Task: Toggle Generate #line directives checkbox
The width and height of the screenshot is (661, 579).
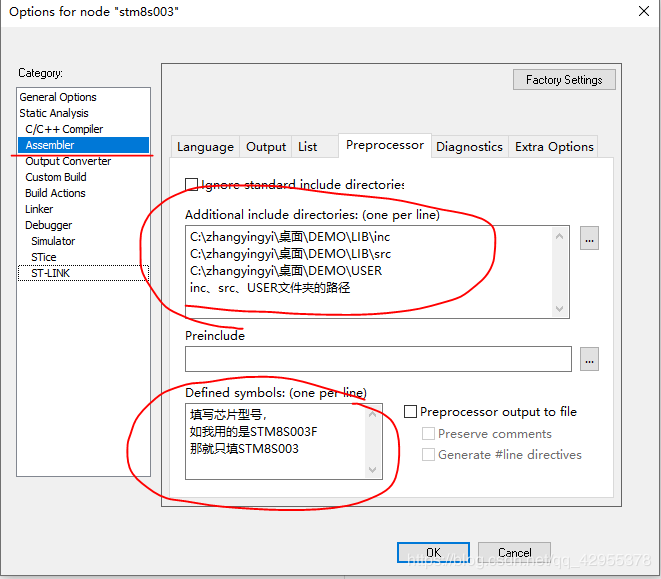Action: pyautogui.click(x=428, y=454)
